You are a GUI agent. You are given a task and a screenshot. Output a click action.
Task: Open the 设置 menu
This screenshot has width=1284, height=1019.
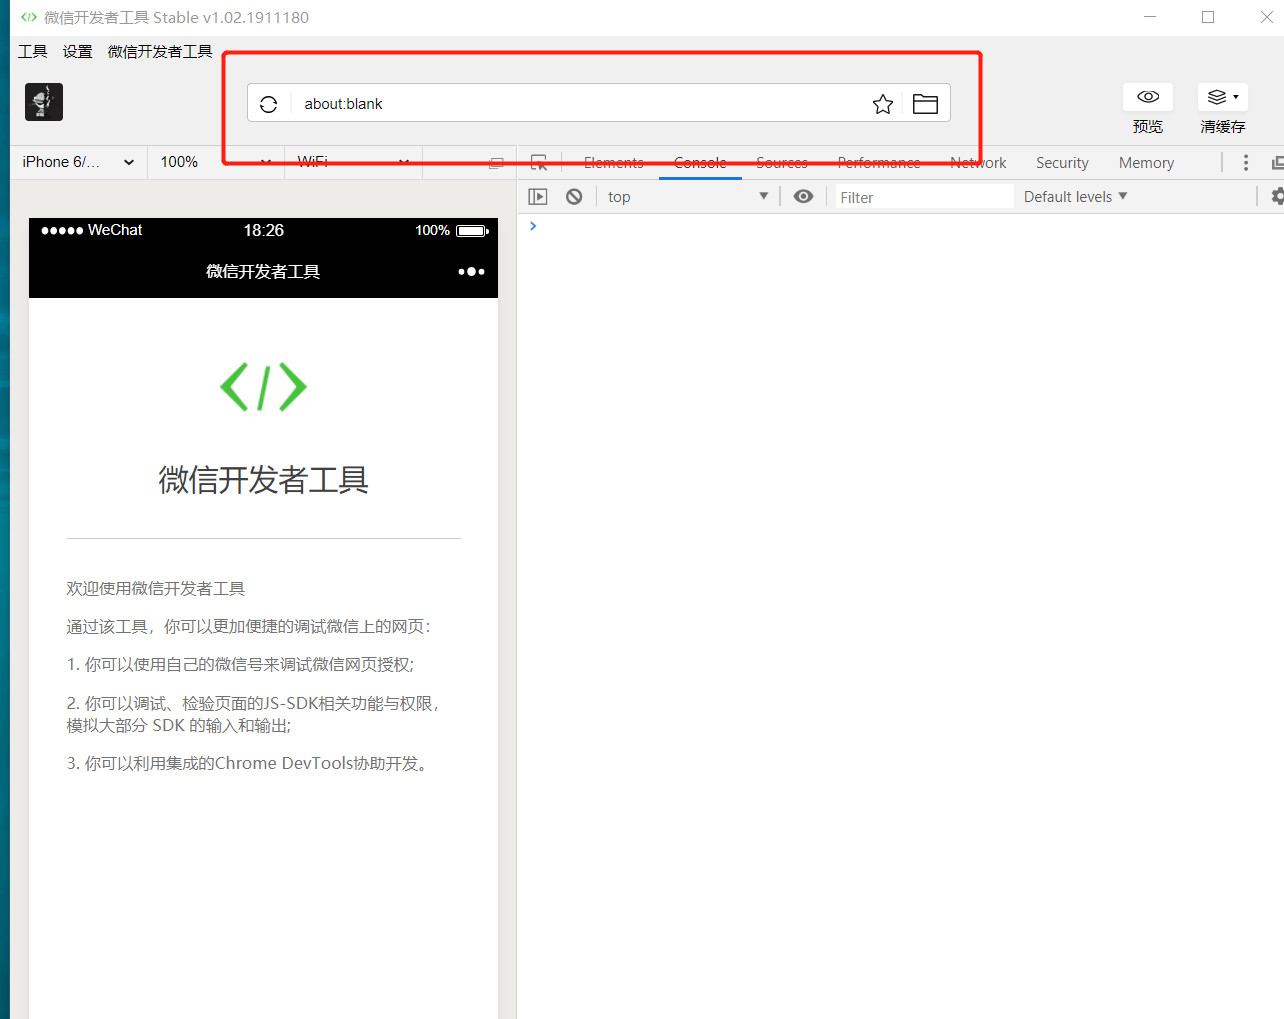coord(77,52)
